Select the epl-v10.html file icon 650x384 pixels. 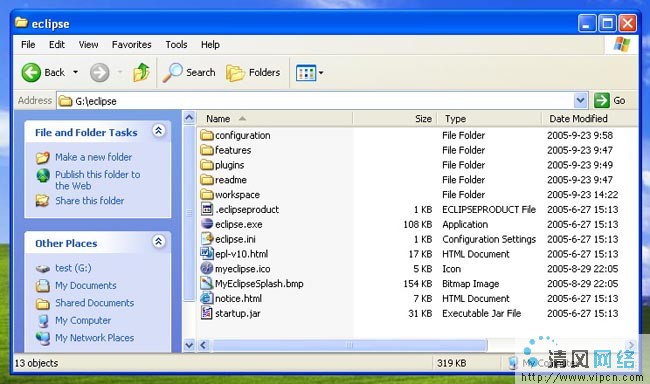207,253
